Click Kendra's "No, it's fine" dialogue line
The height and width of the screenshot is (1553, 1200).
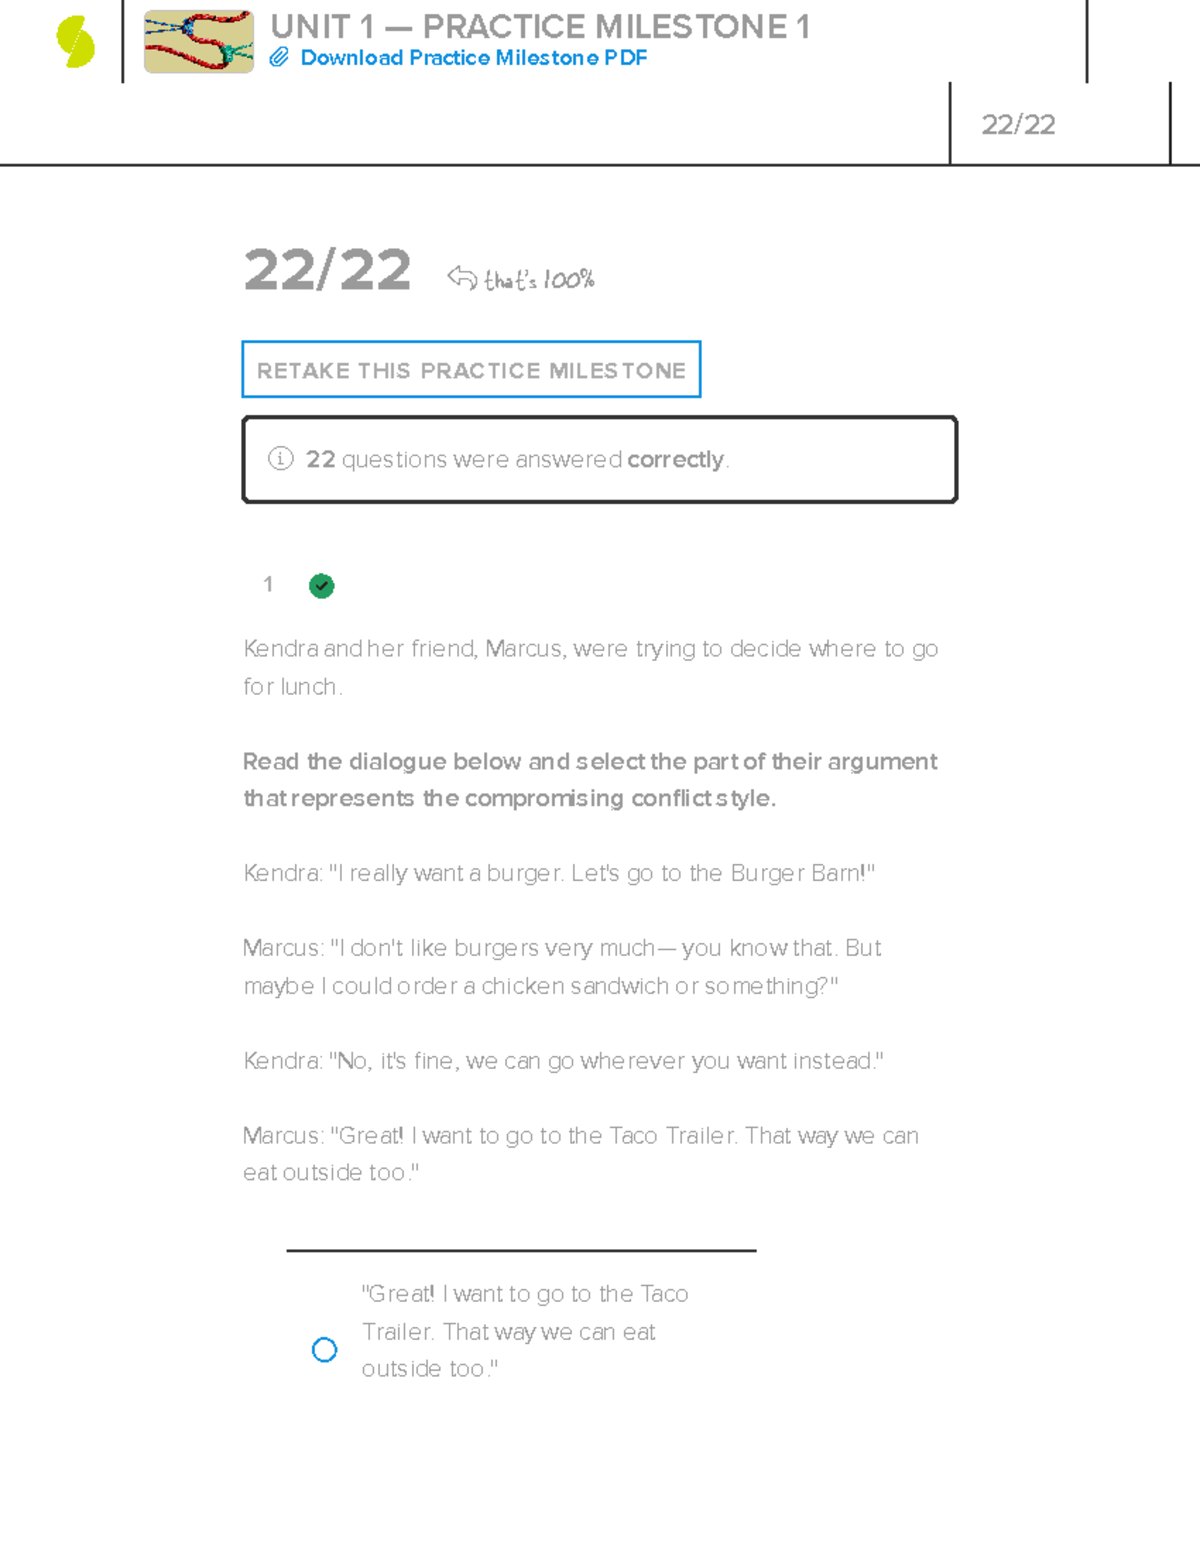click(563, 1061)
